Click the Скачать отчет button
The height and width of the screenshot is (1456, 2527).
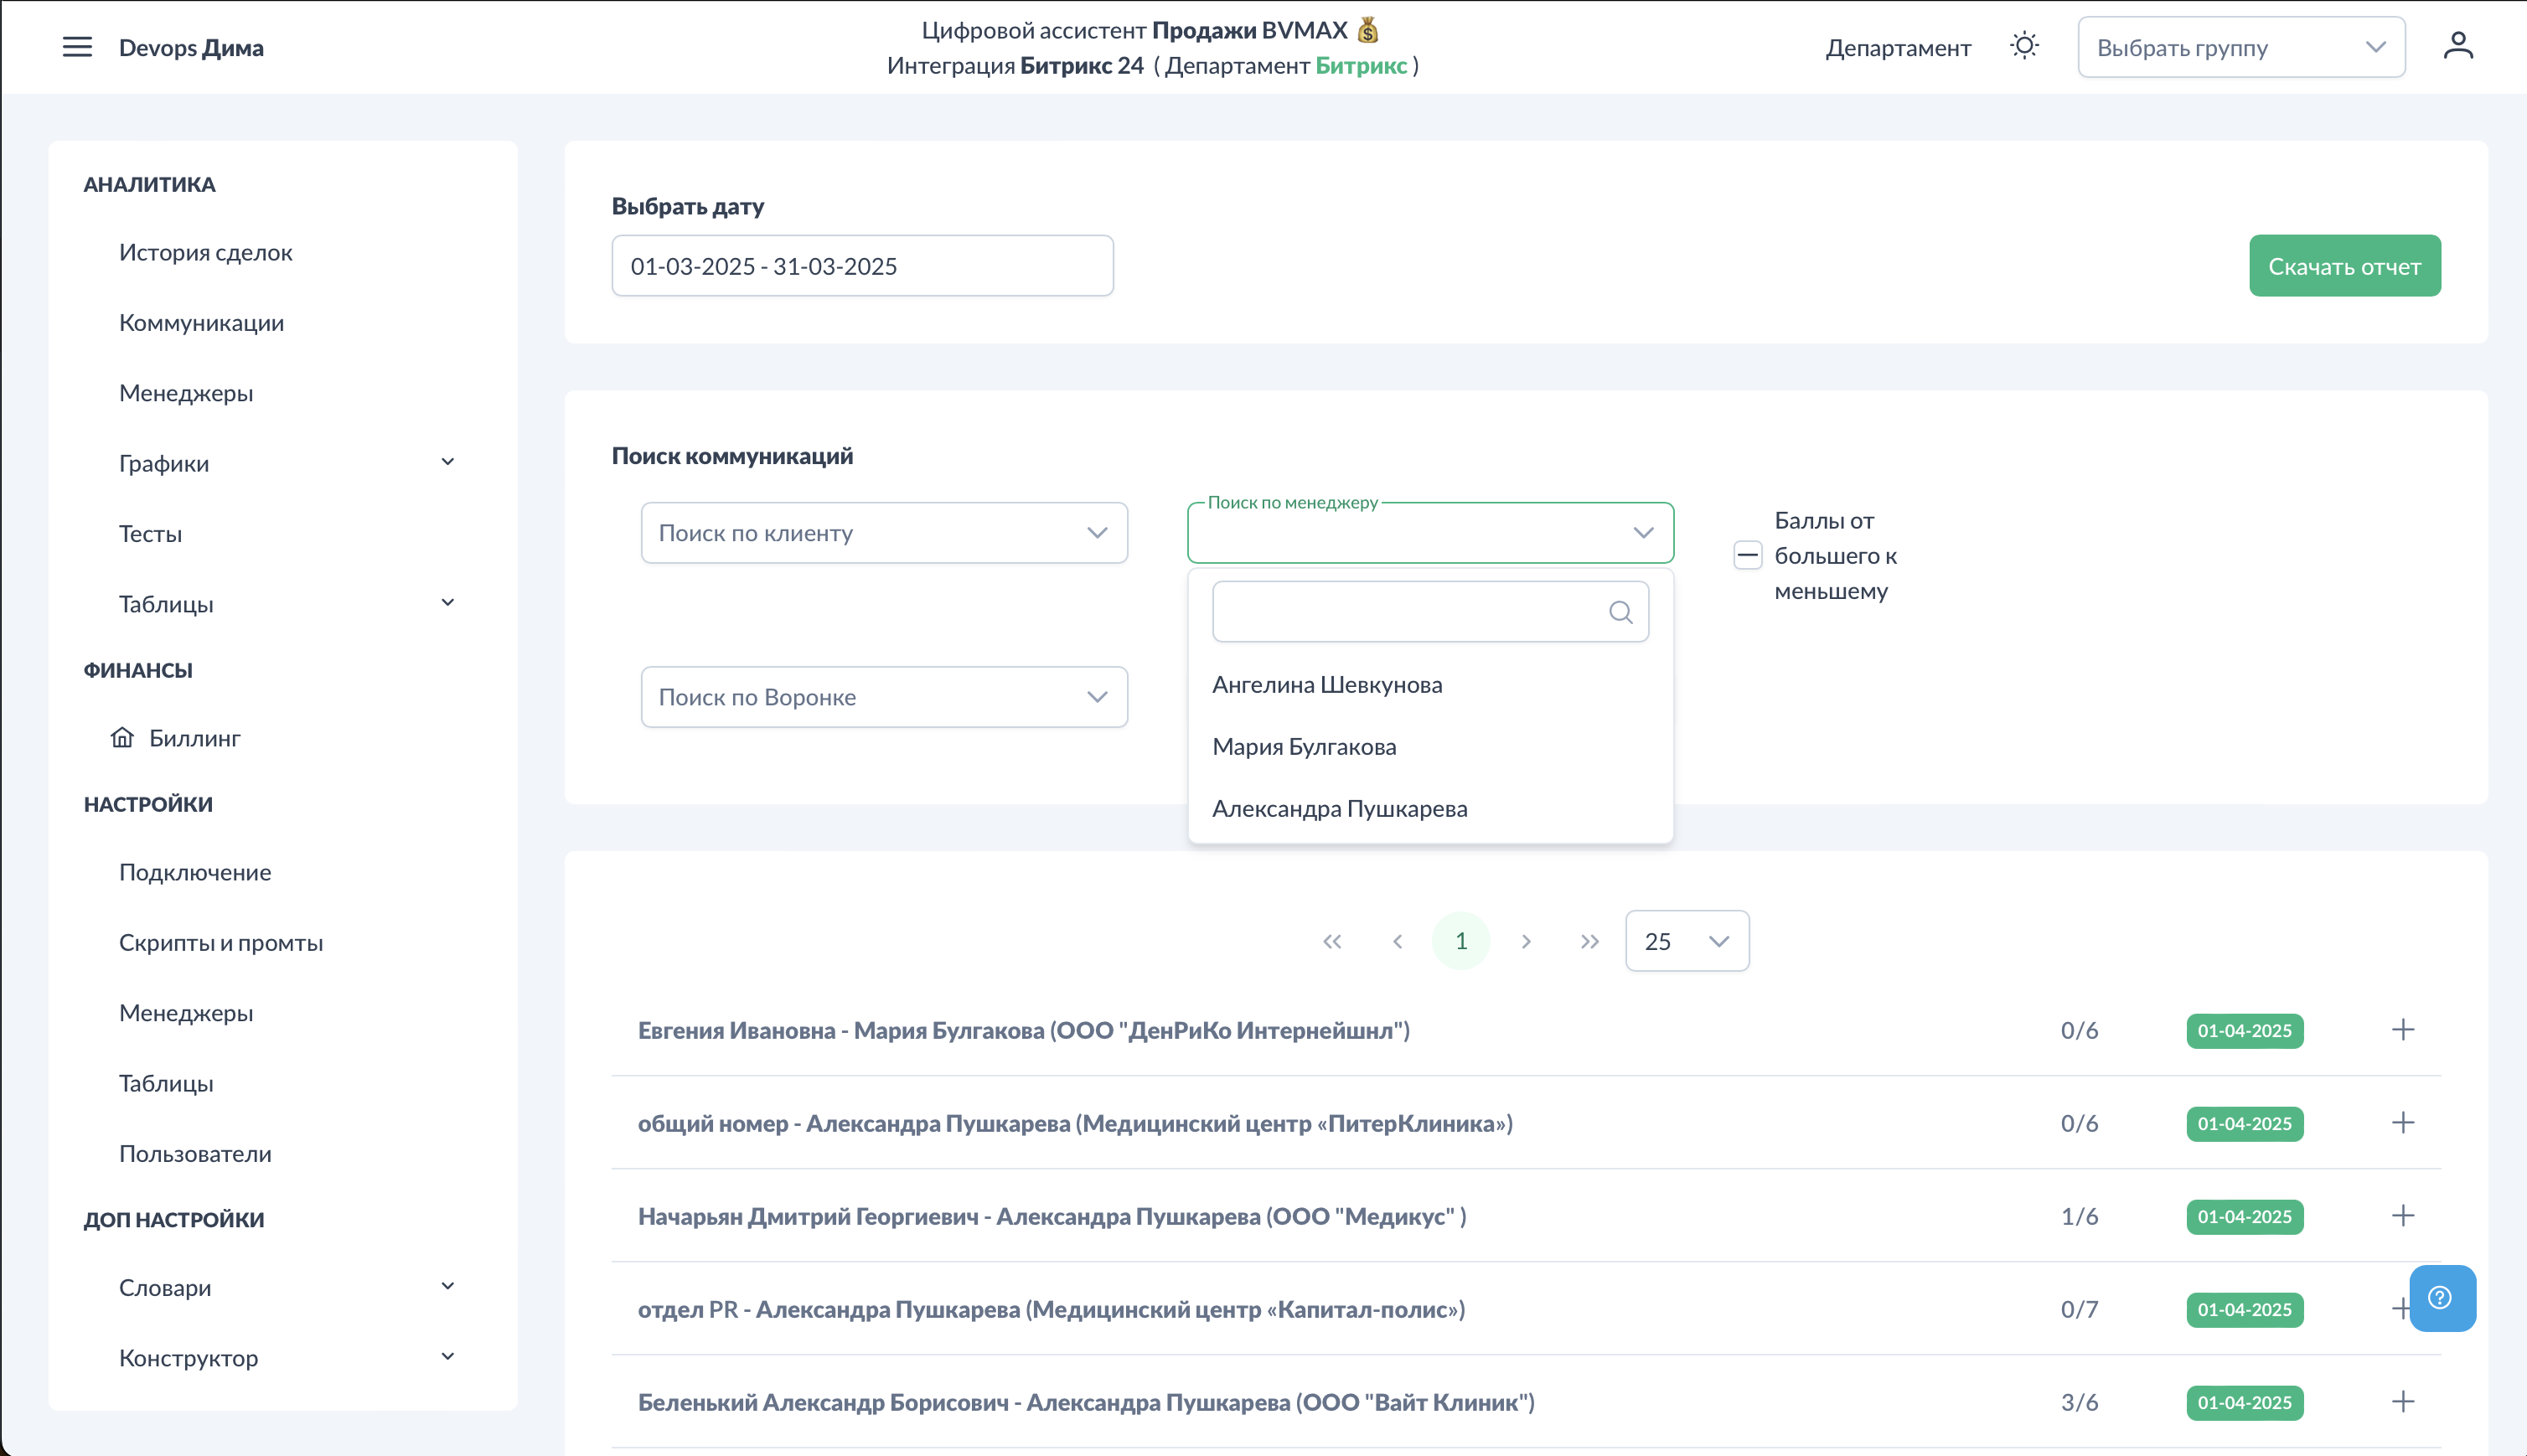click(x=2343, y=266)
